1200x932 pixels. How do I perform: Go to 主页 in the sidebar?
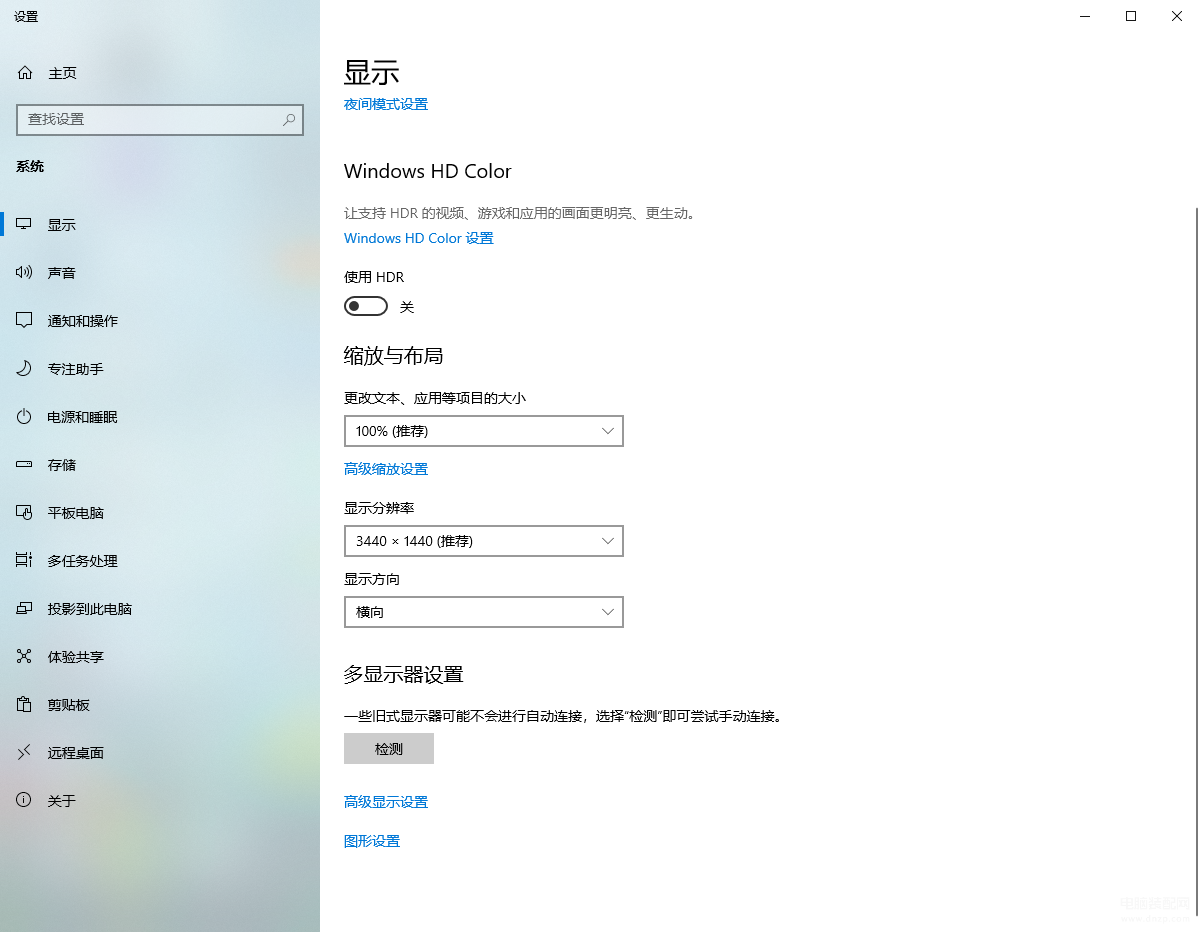coord(160,73)
